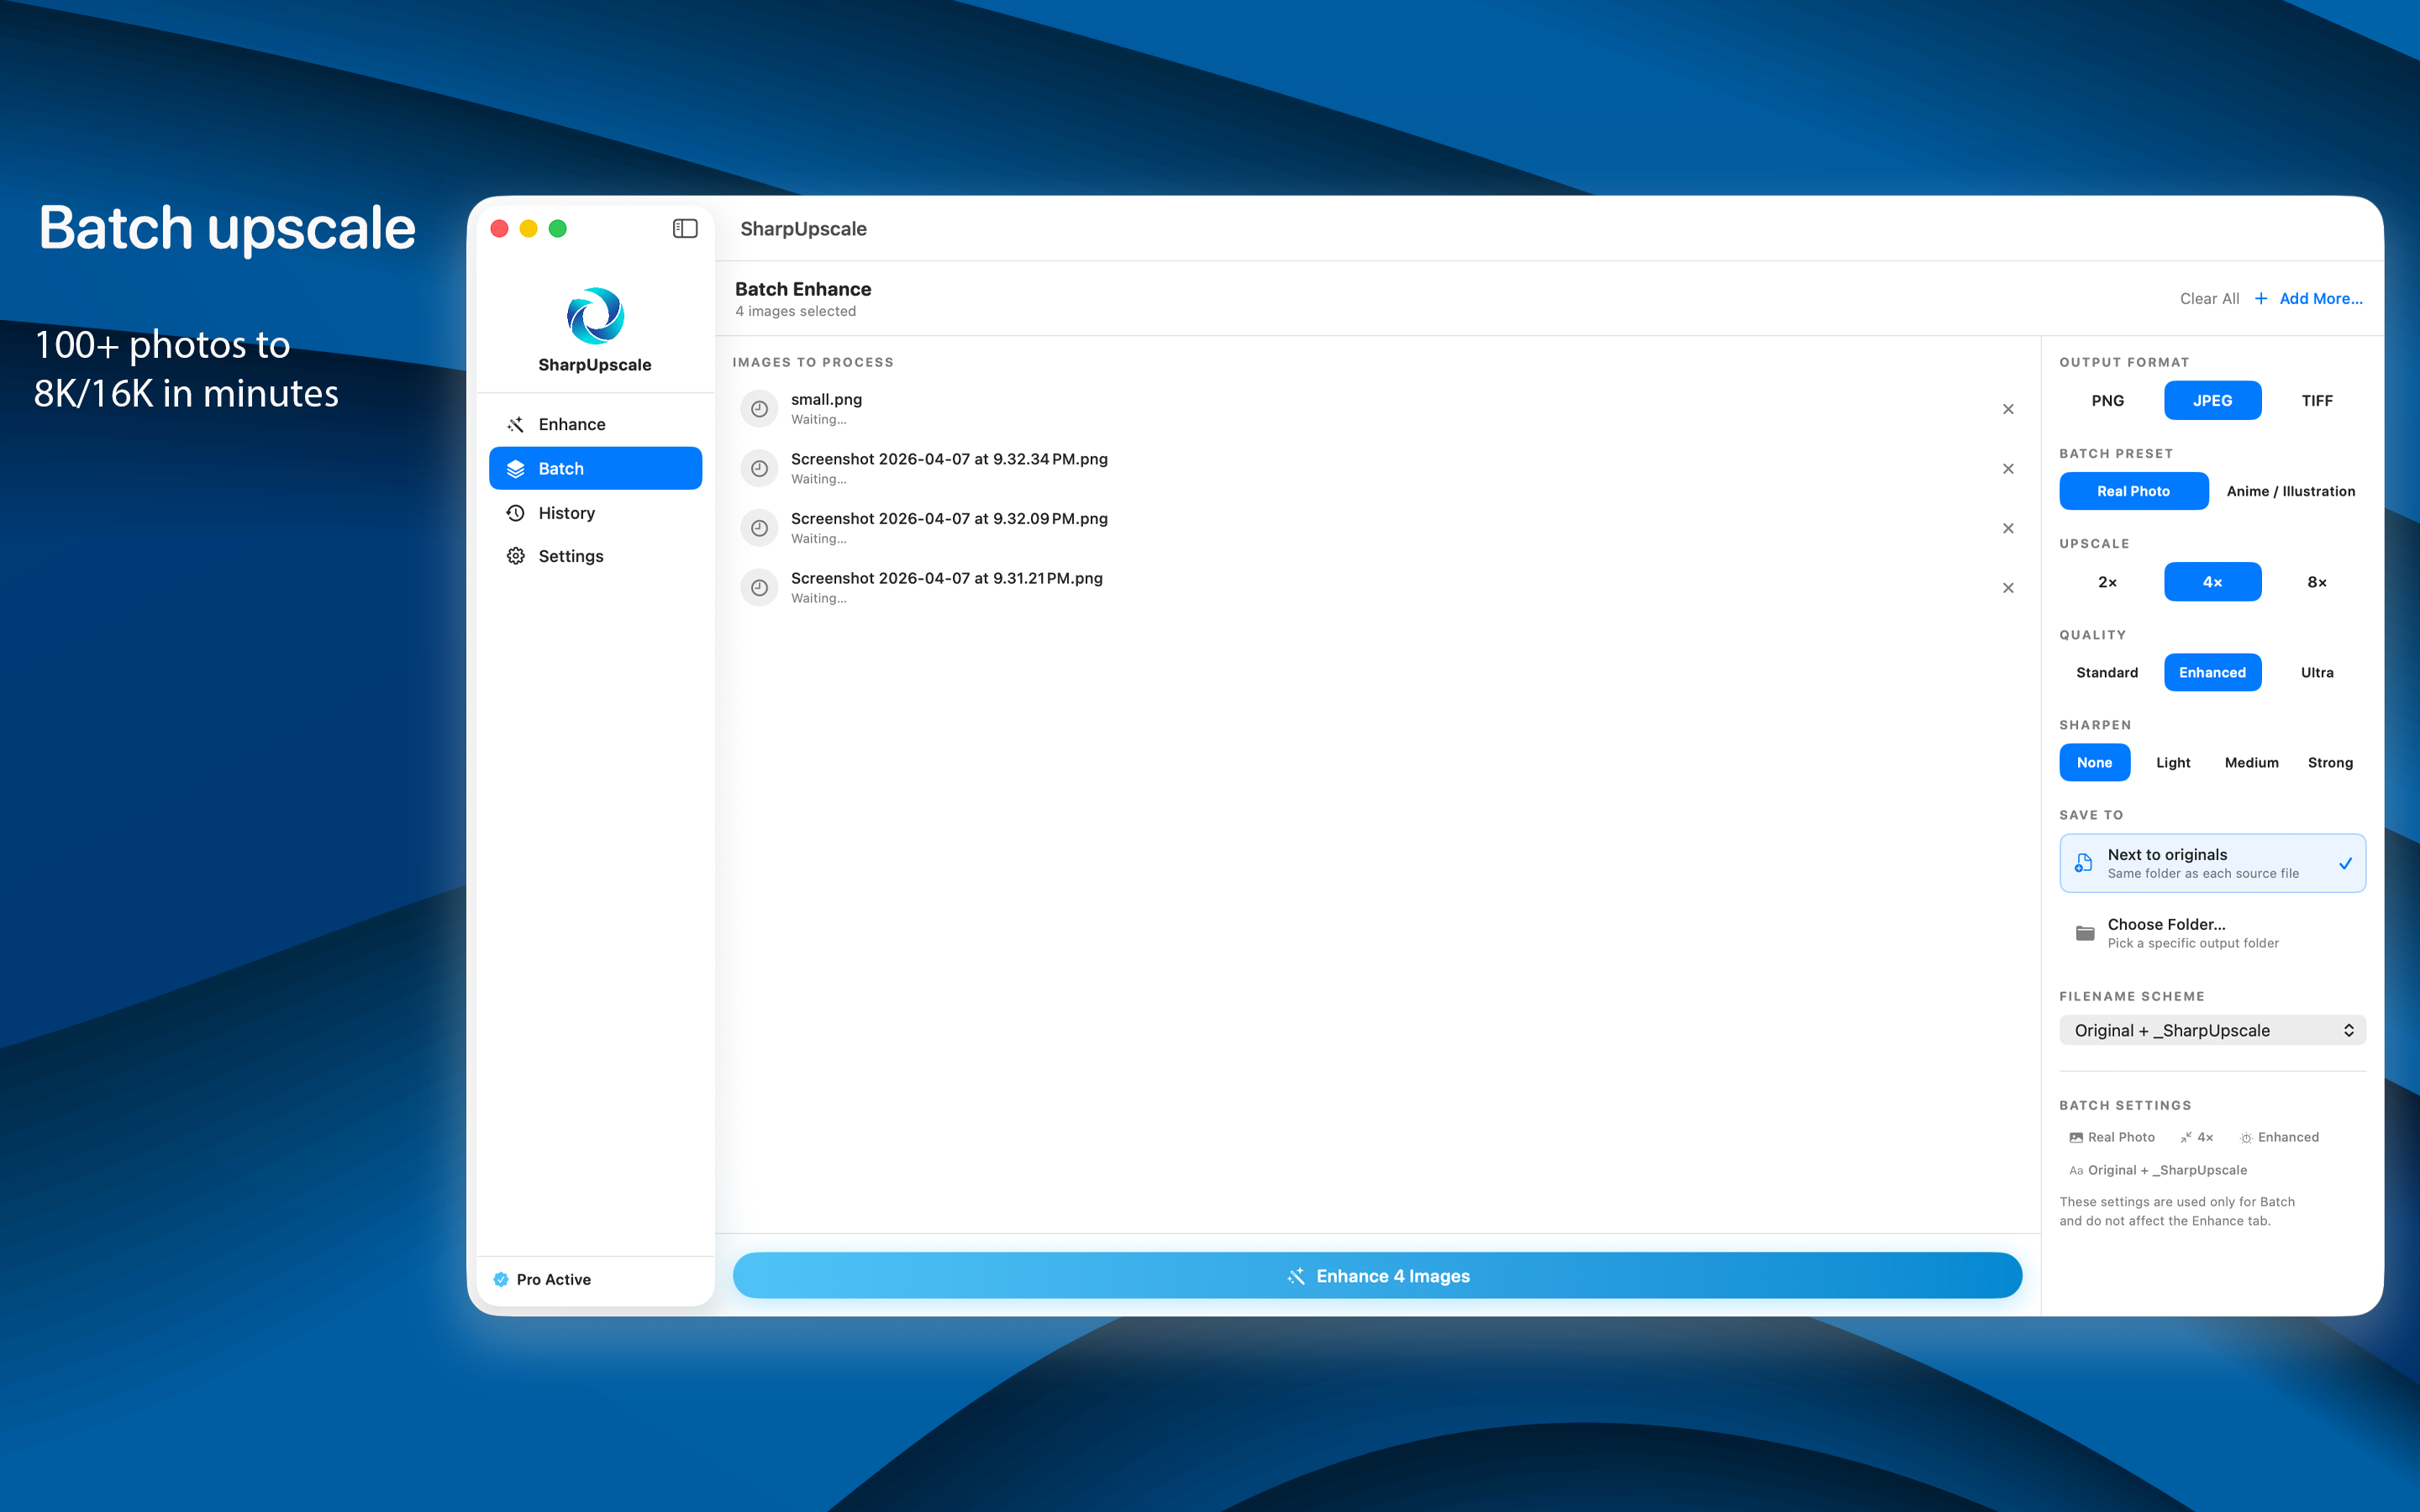Open Settings via the gear icon
Screen dimensions: 2420x1512
516,555
